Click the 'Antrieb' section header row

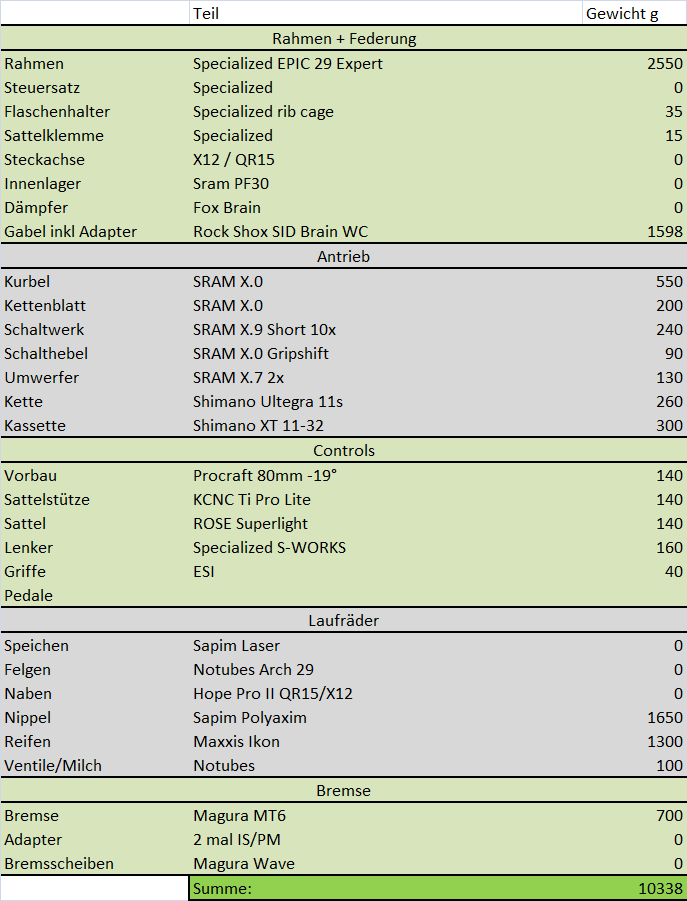[x=343, y=257]
